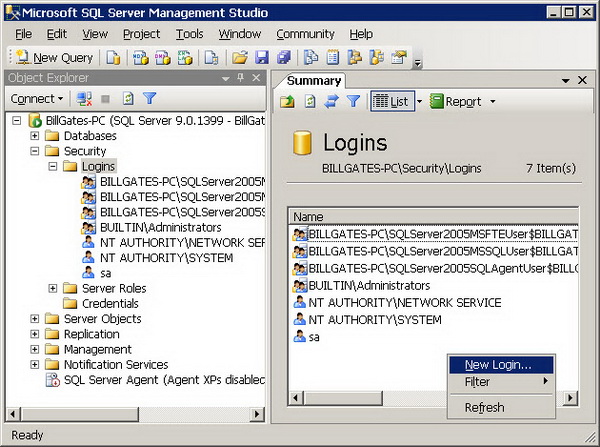The height and width of the screenshot is (447, 600).
Task: Select the sa login in the Summary list
Action: click(x=314, y=337)
